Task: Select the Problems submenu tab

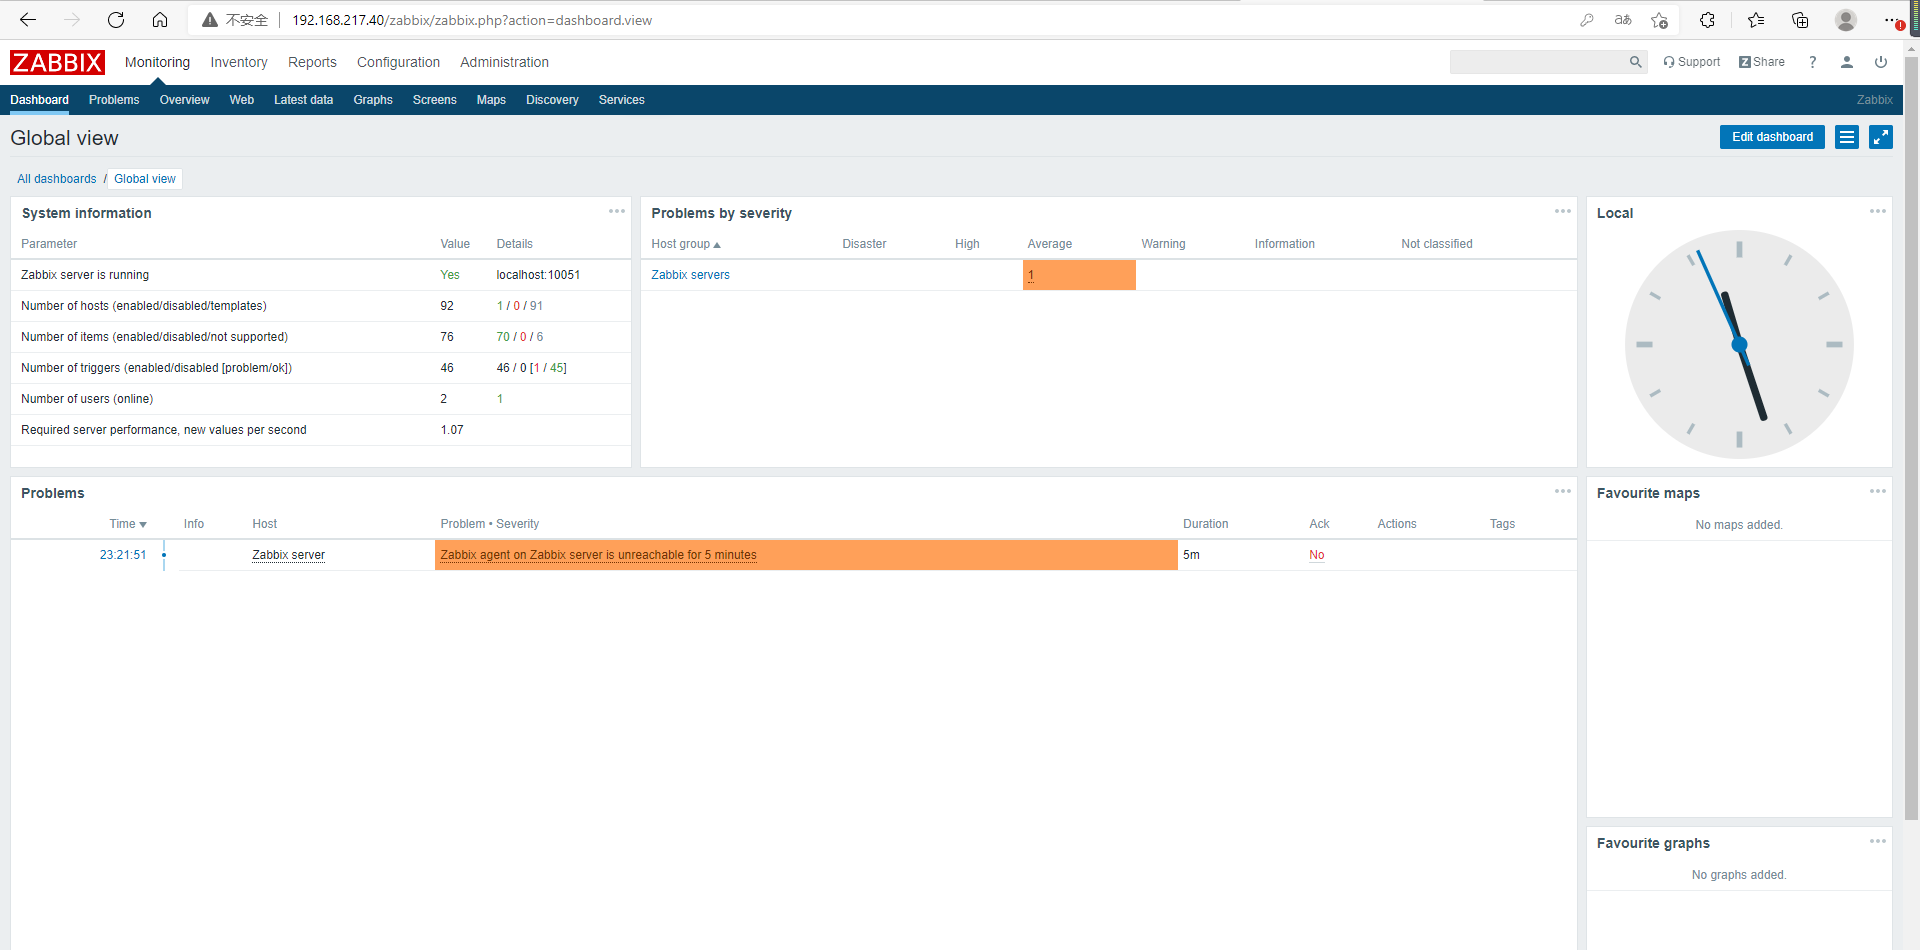Action: click(x=114, y=100)
